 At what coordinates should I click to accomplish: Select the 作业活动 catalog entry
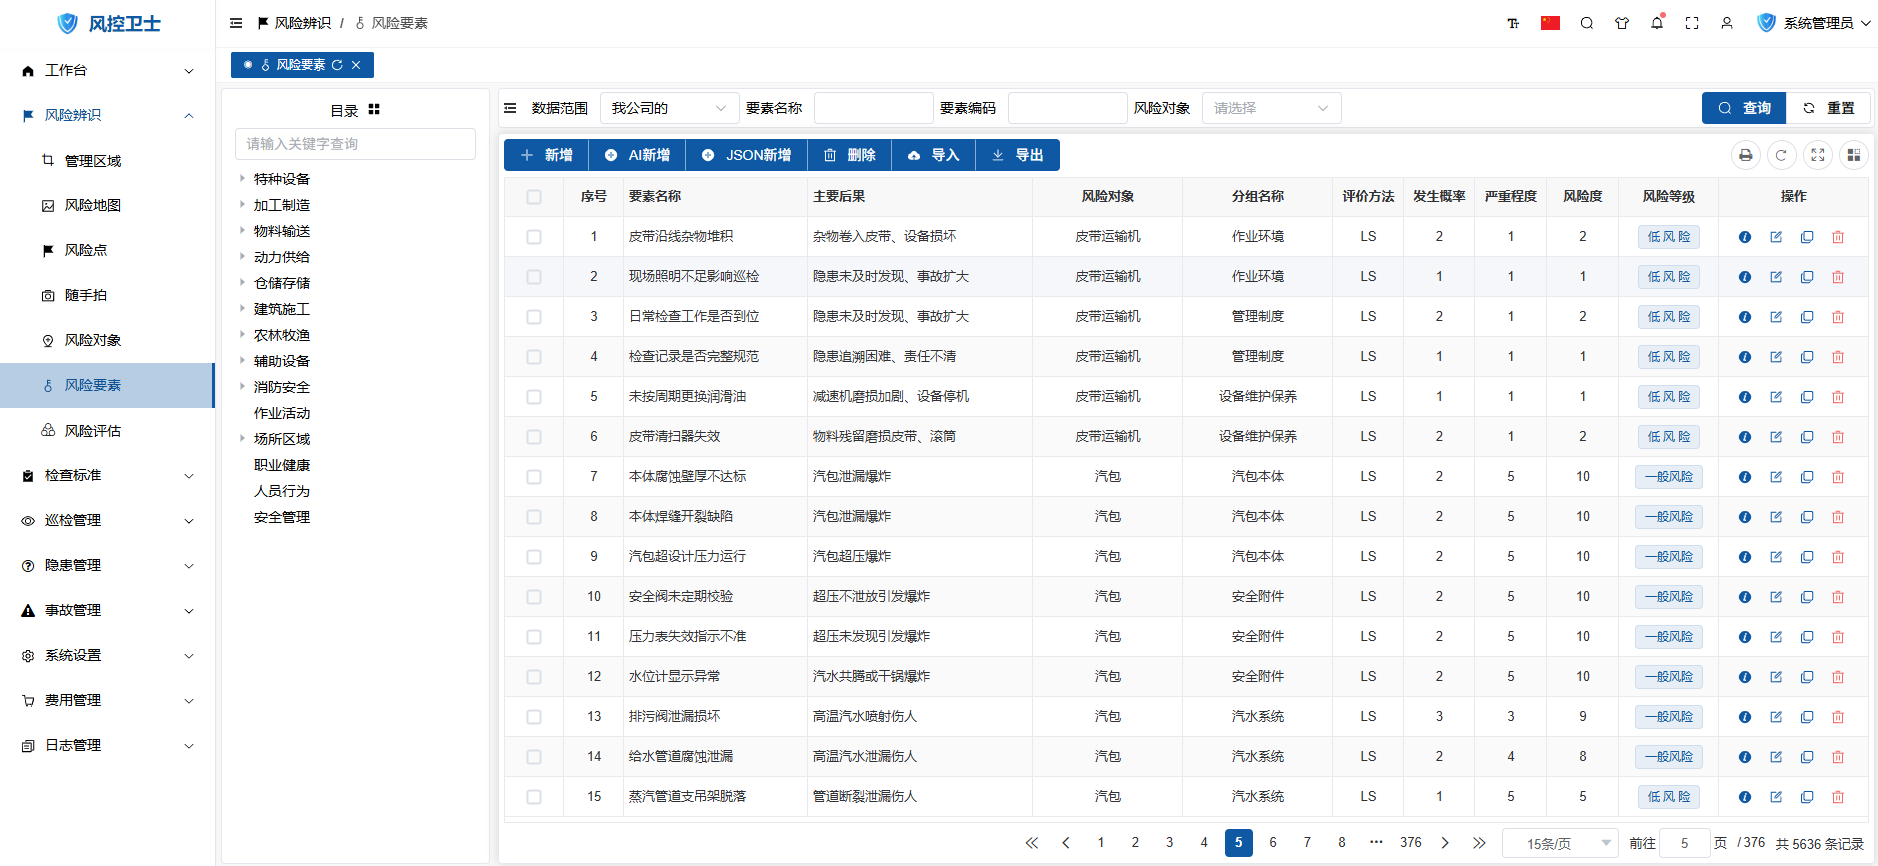point(282,413)
